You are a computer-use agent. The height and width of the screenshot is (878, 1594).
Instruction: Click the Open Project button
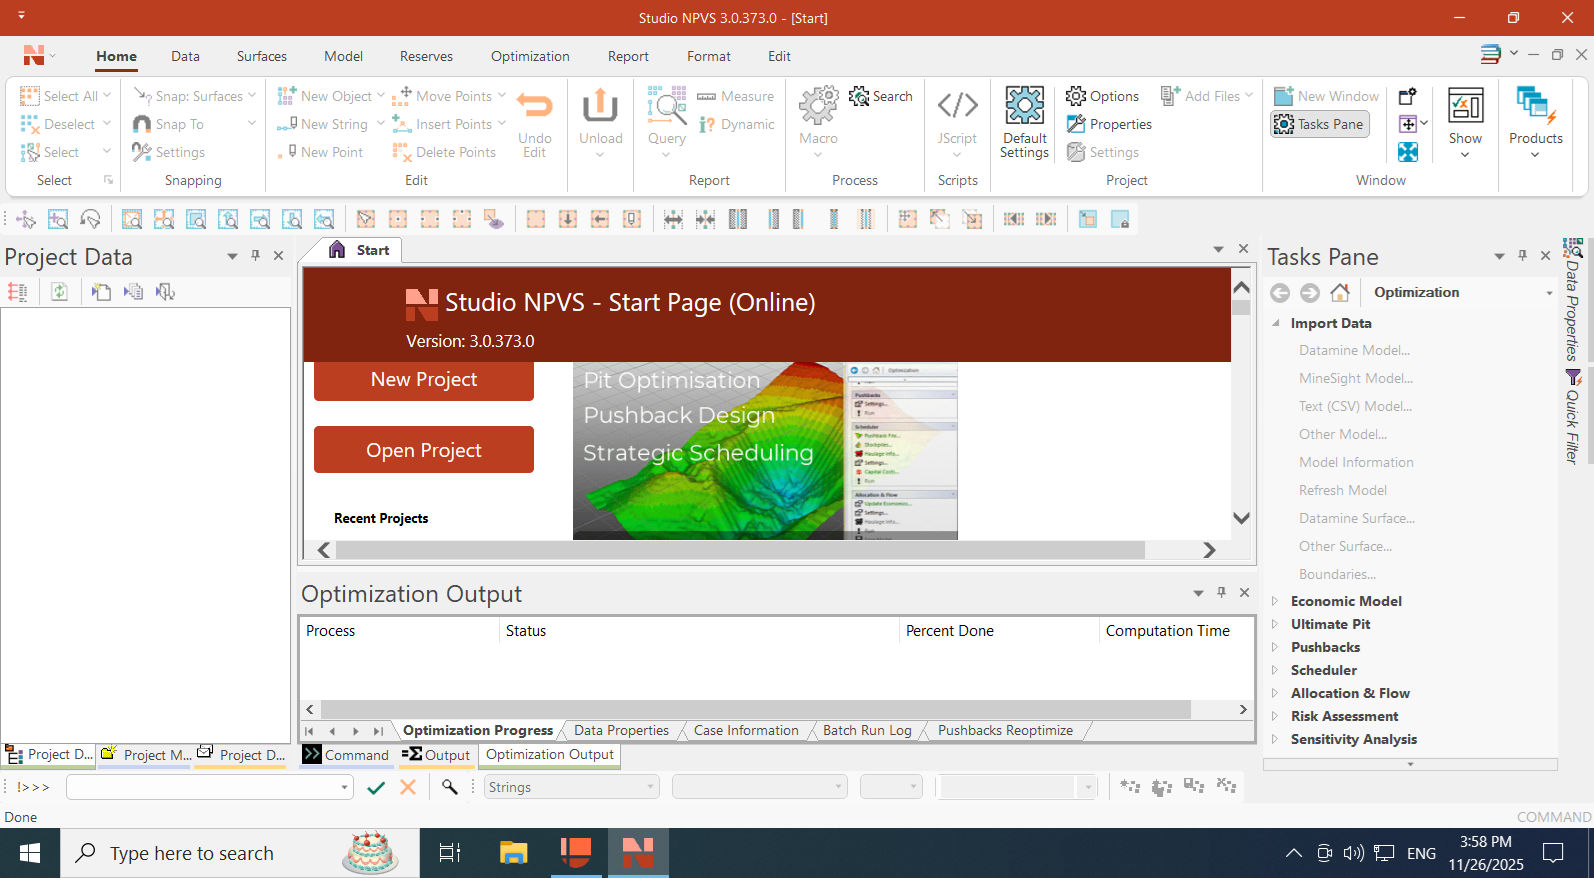(x=424, y=450)
